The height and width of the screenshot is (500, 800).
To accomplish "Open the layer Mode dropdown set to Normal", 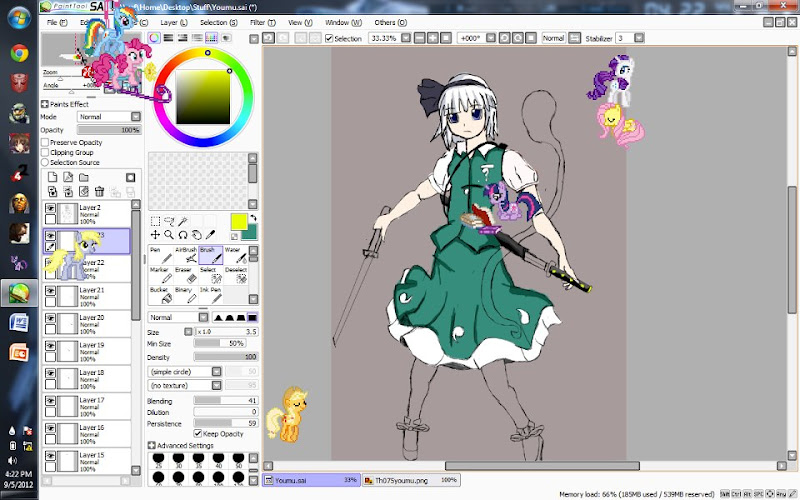I will click(x=109, y=117).
